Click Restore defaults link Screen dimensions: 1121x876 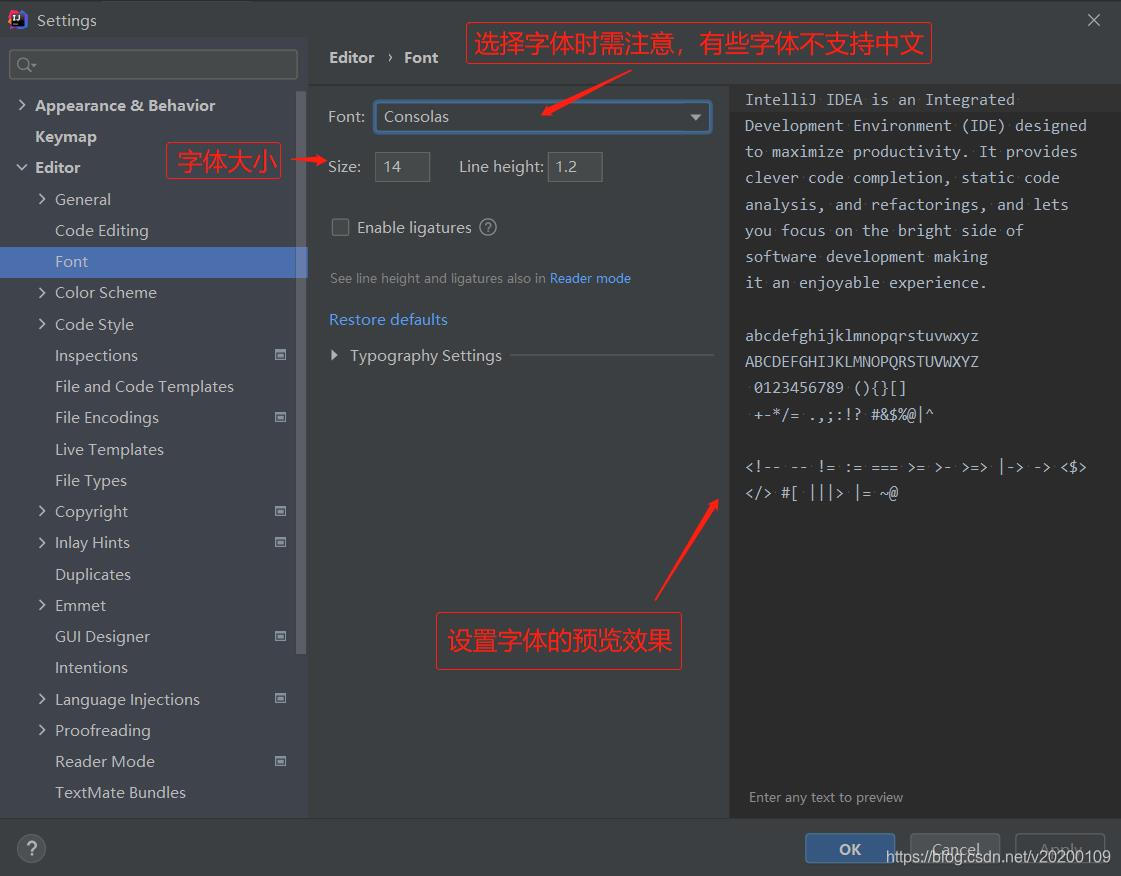[388, 320]
